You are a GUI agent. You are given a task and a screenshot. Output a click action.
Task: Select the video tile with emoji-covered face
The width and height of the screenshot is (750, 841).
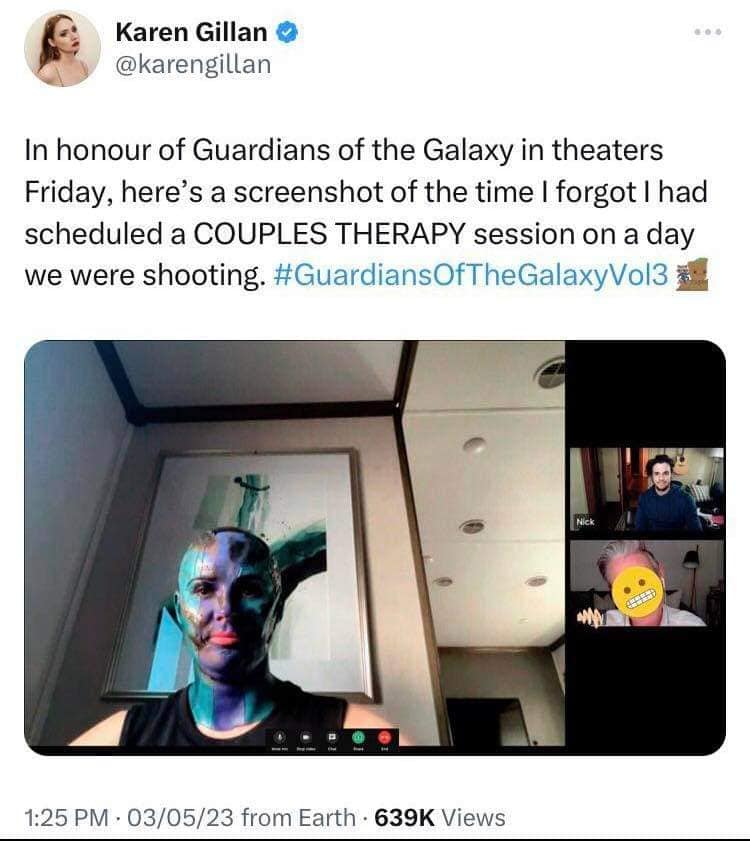click(646, 584)
